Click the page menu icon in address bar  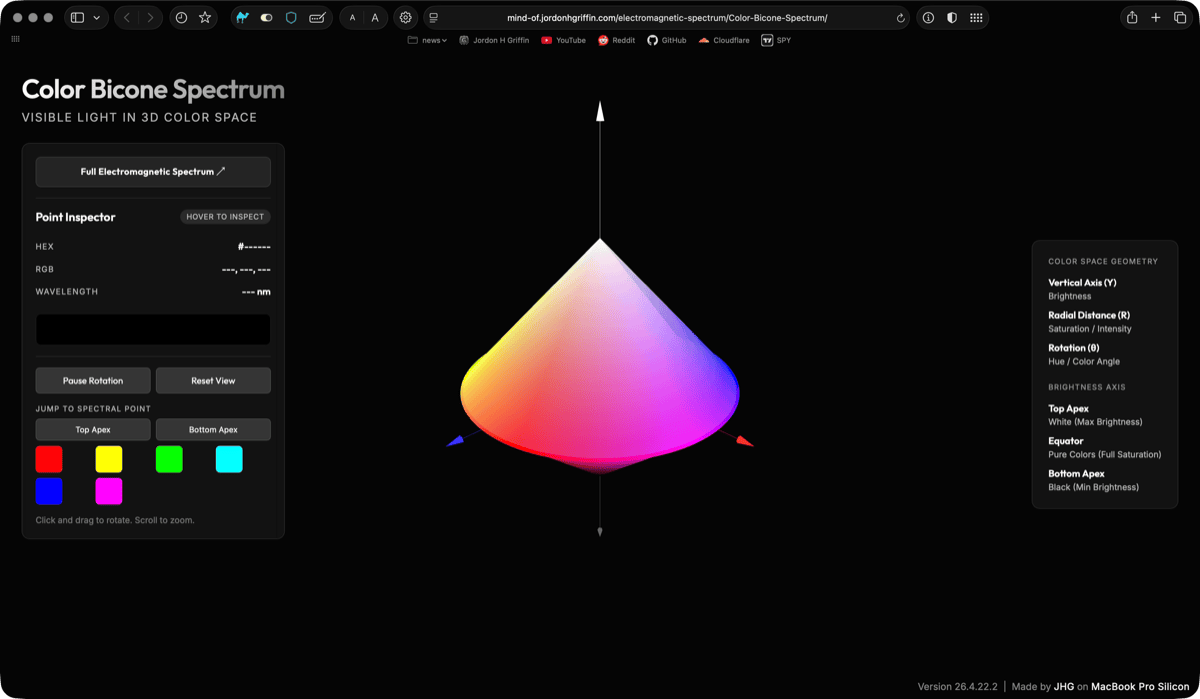433,18
